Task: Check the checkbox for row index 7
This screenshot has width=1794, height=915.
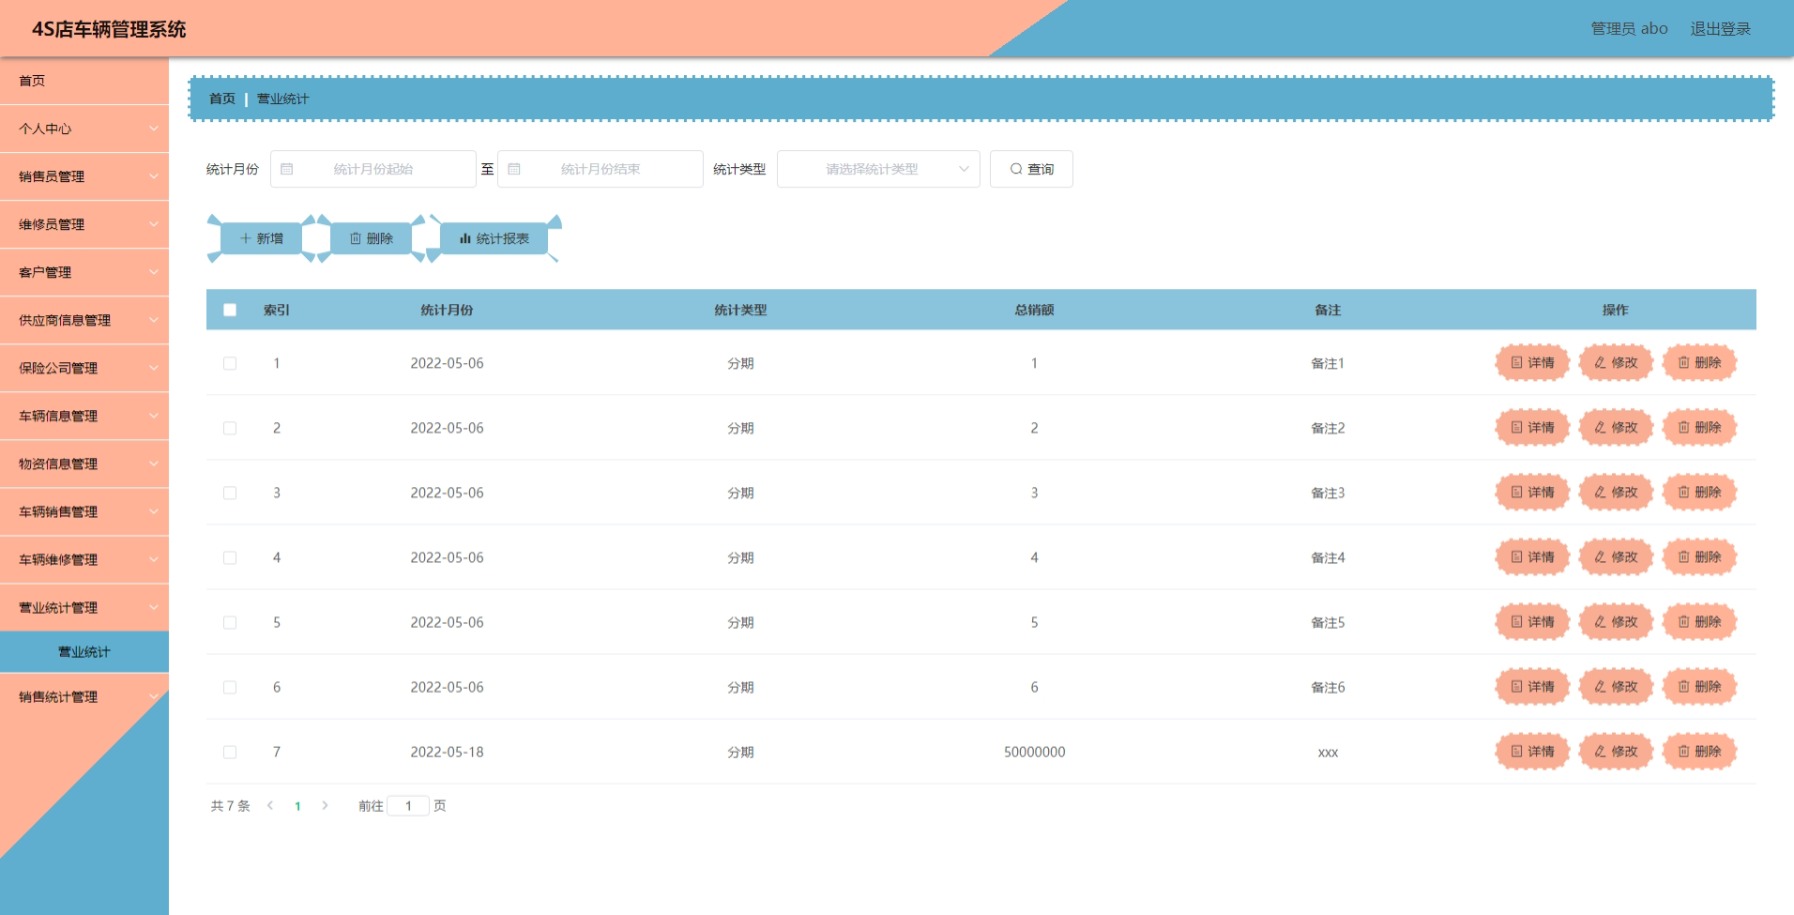Action: [x=230, y=752]
